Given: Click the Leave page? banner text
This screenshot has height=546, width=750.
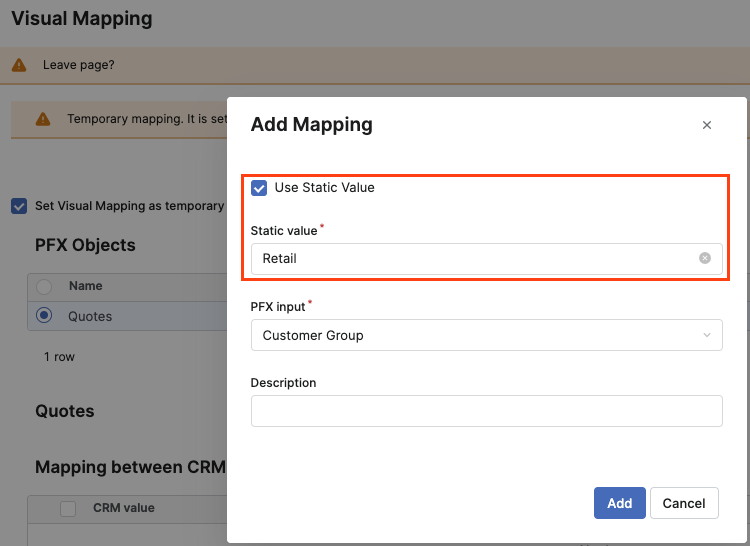Looking at the screenshot, I should click(79, 65).
